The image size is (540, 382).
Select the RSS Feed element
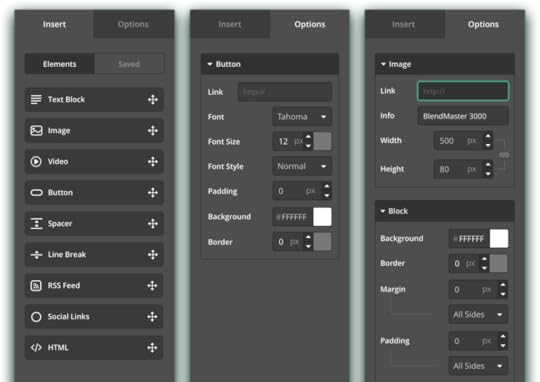[x=94, y=286]
